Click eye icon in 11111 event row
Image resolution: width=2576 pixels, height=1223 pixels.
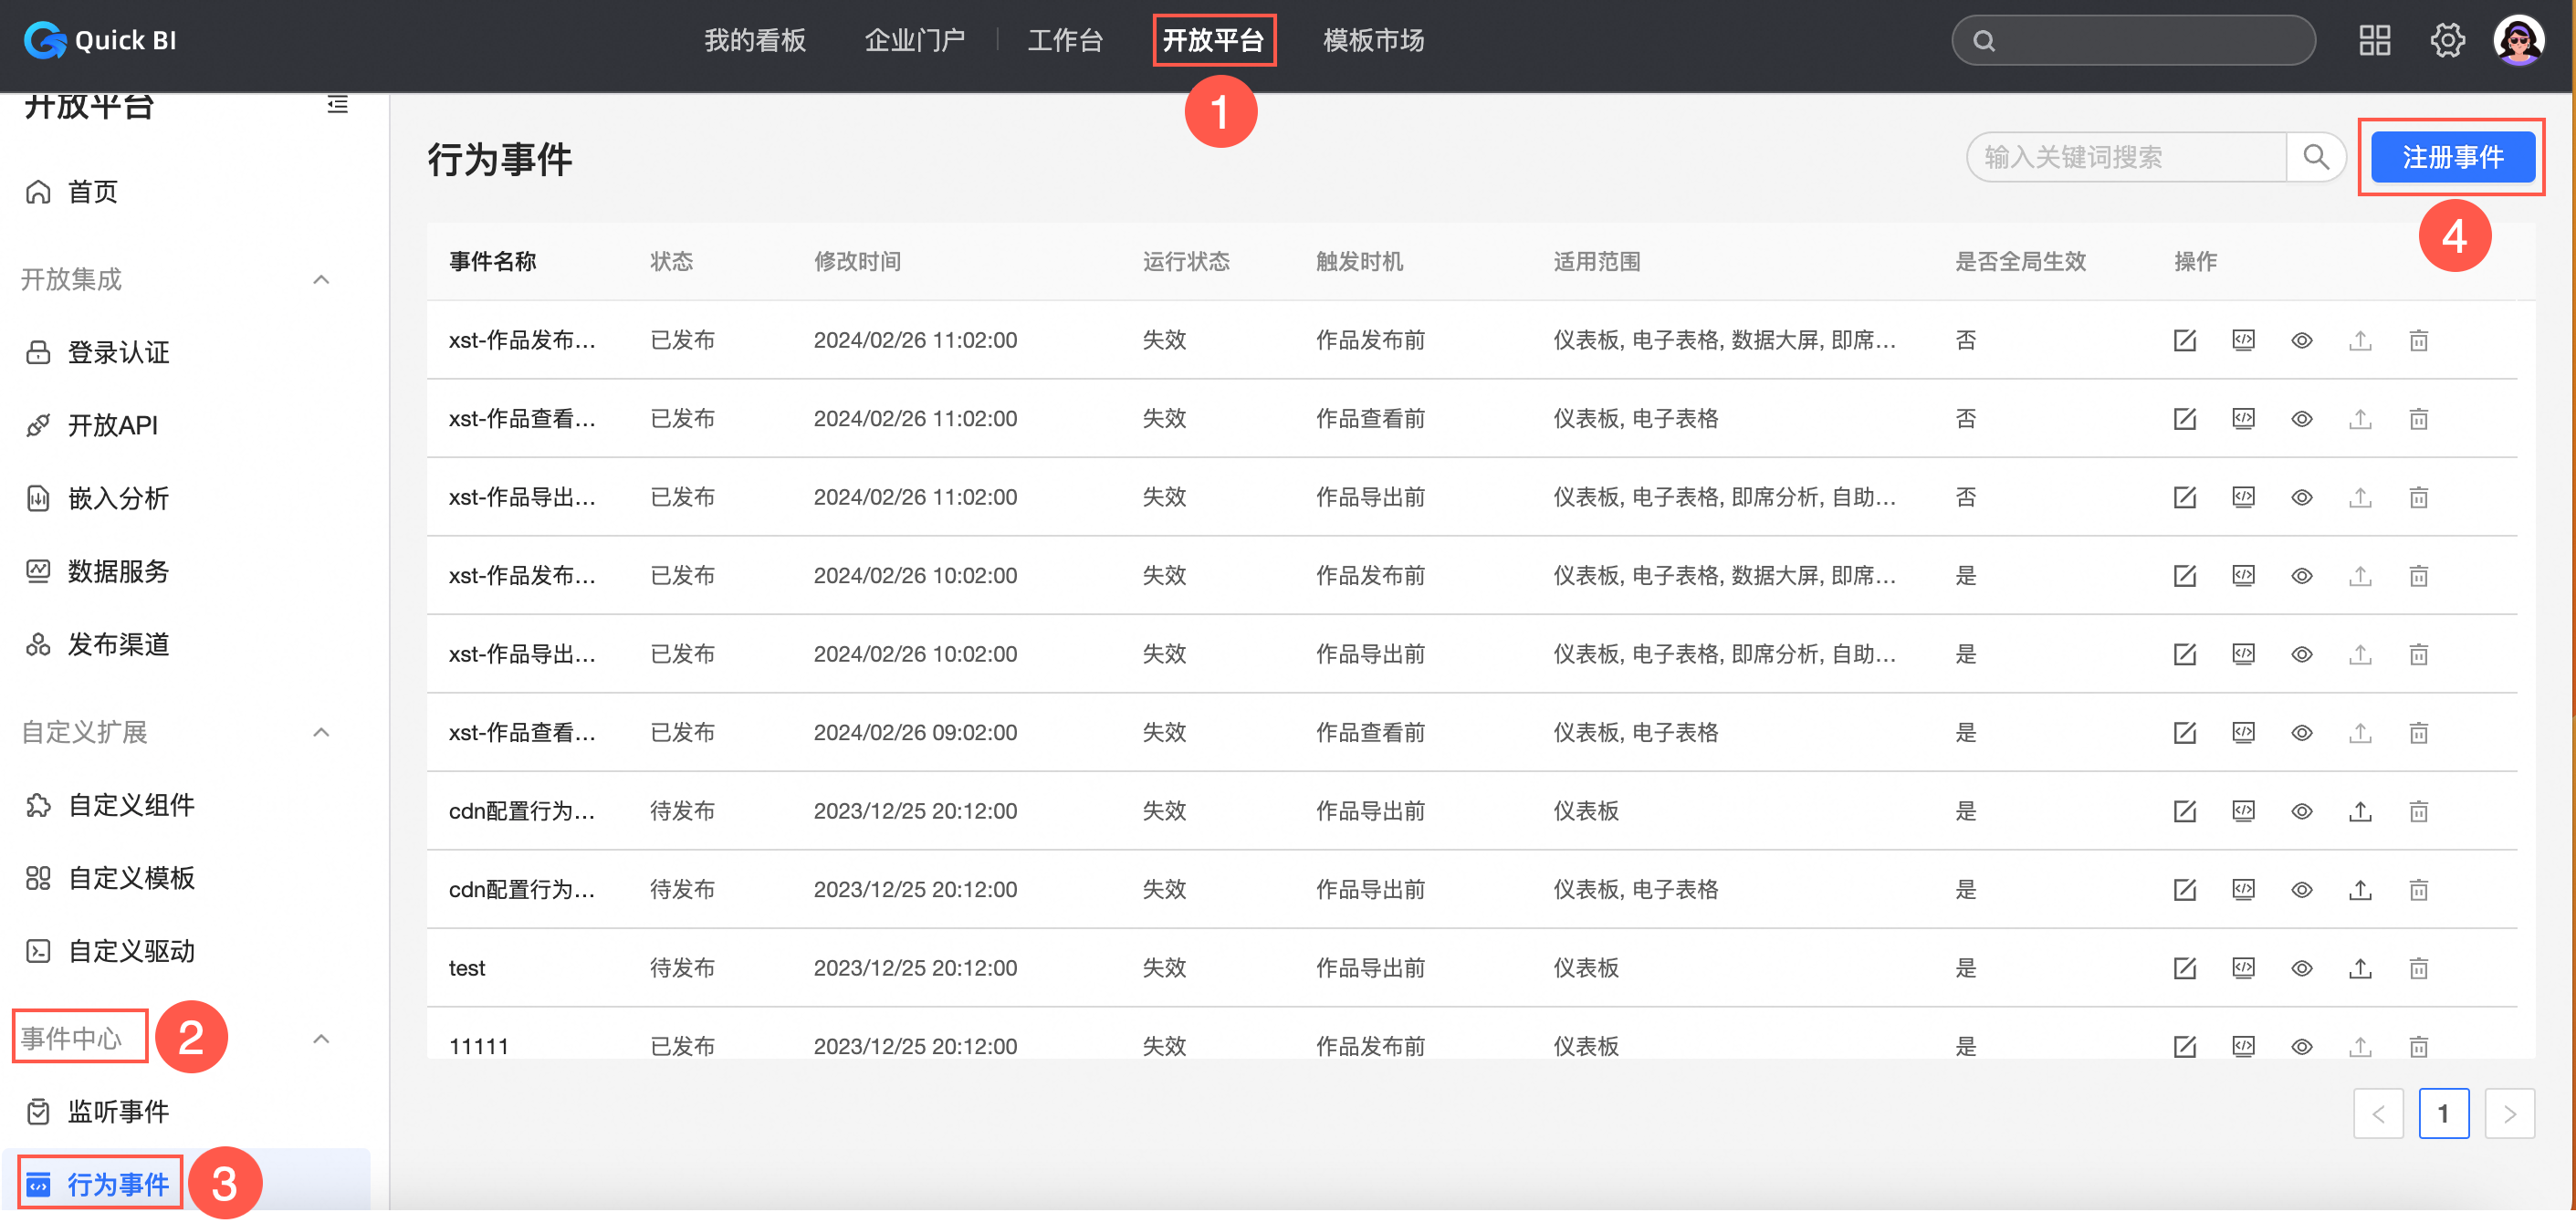click(x=2301, y=1046)
